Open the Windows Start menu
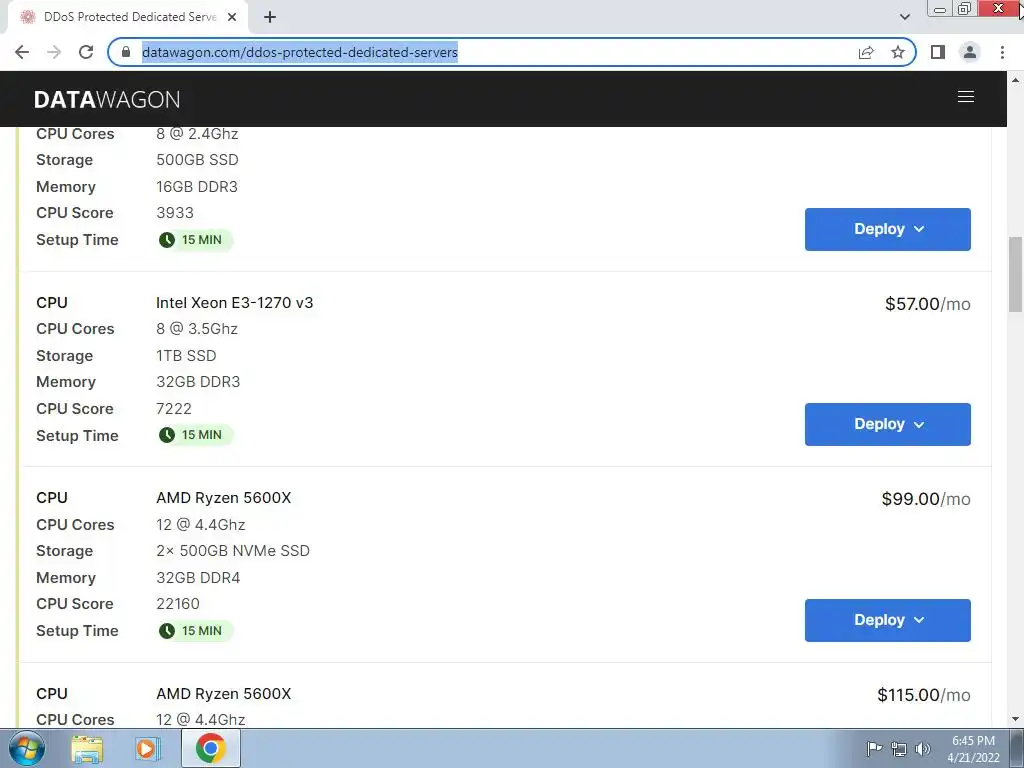Viewport: 1024px width, 768px height. tap(27, 748)
